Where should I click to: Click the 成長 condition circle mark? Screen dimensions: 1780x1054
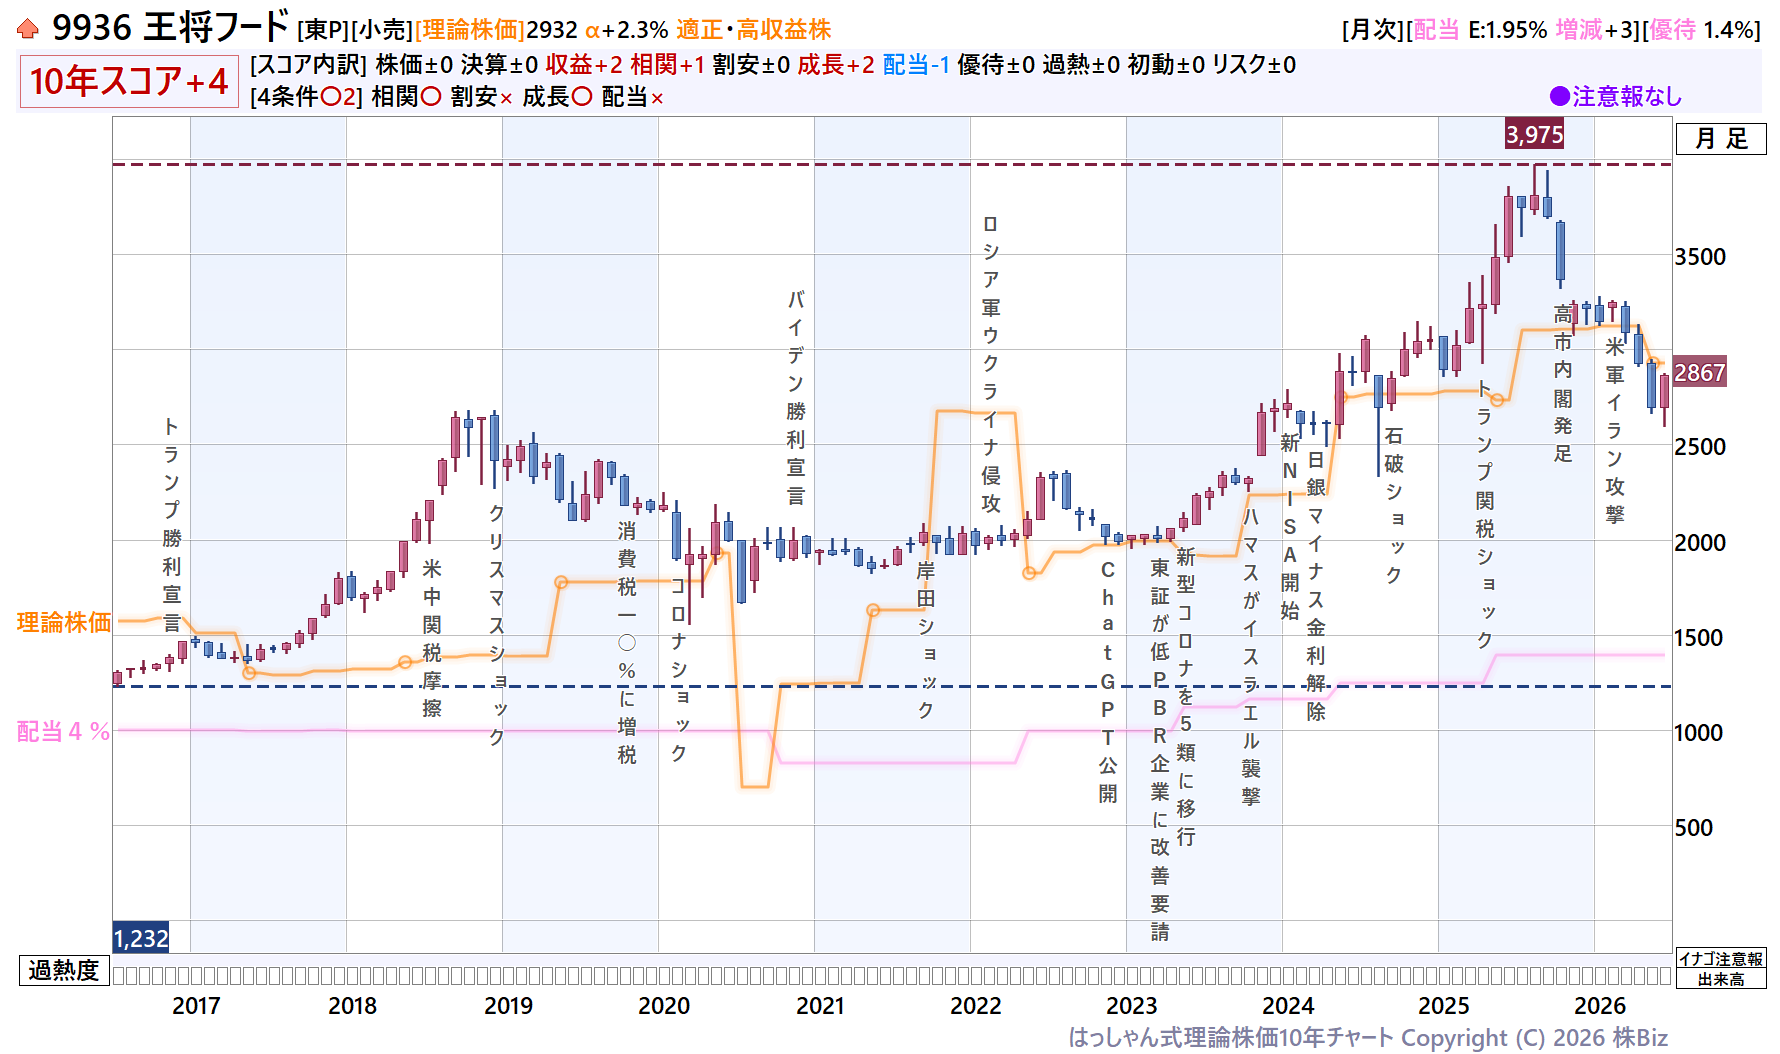point(582,97)
